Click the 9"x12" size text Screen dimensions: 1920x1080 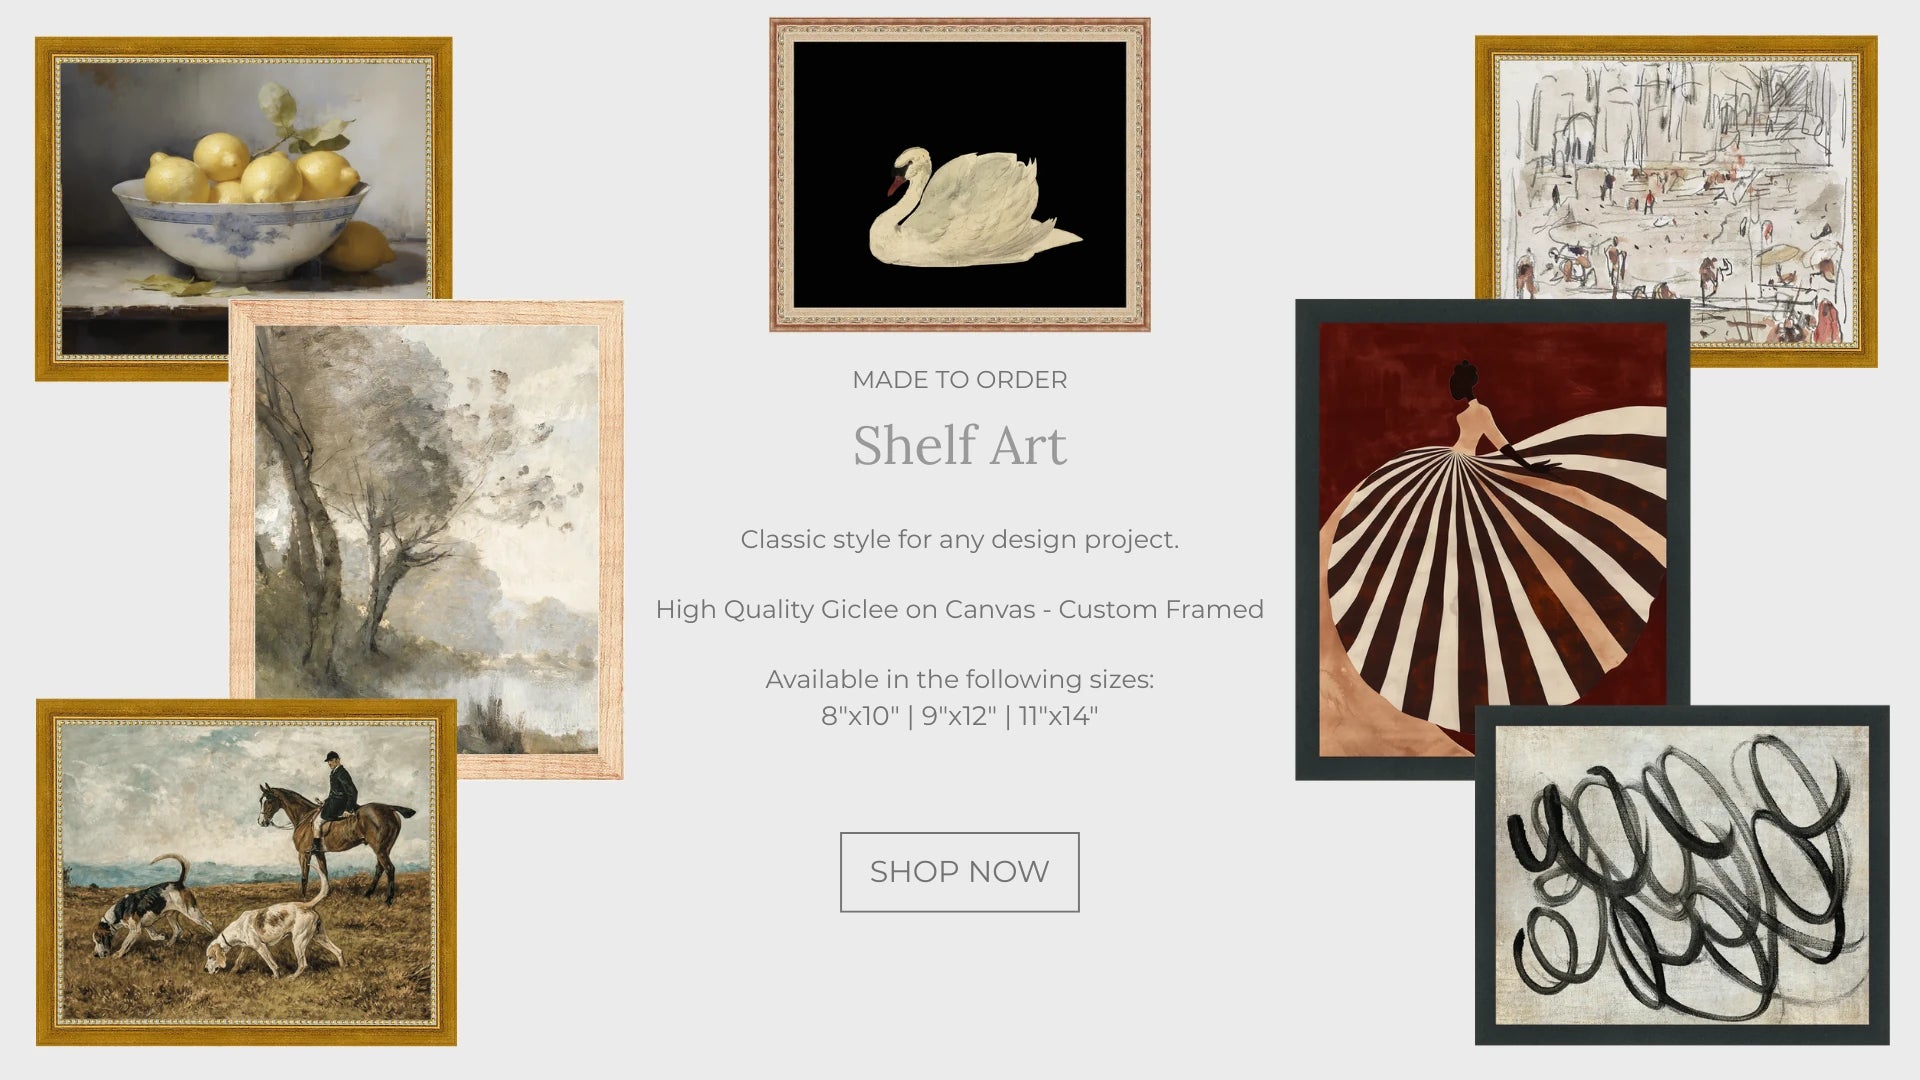point(959,716)
